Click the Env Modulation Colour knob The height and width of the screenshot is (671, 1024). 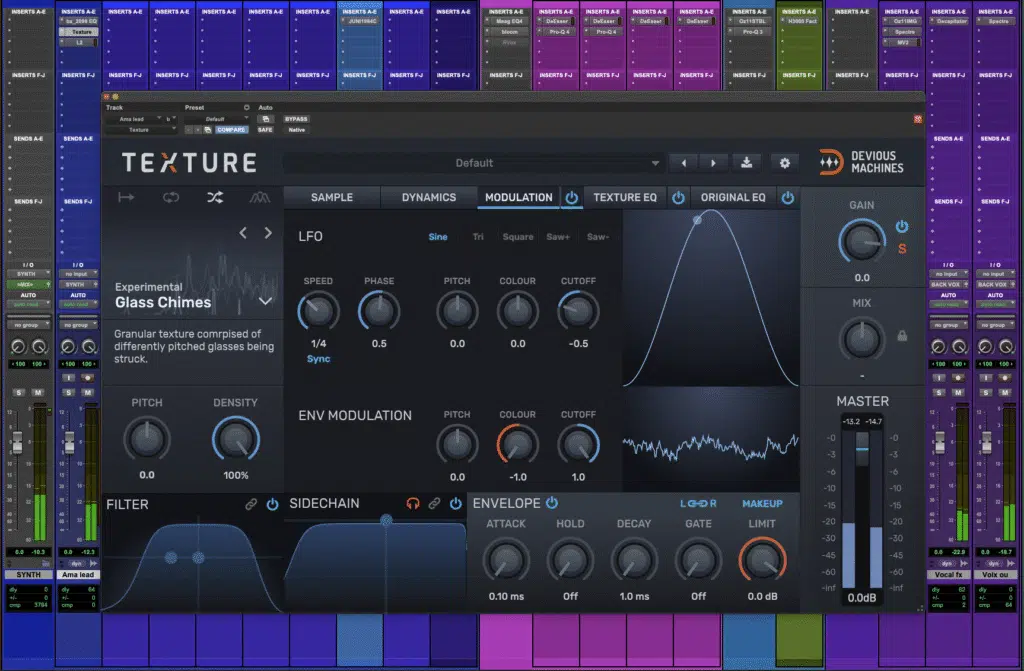click(x=517, y=445)
